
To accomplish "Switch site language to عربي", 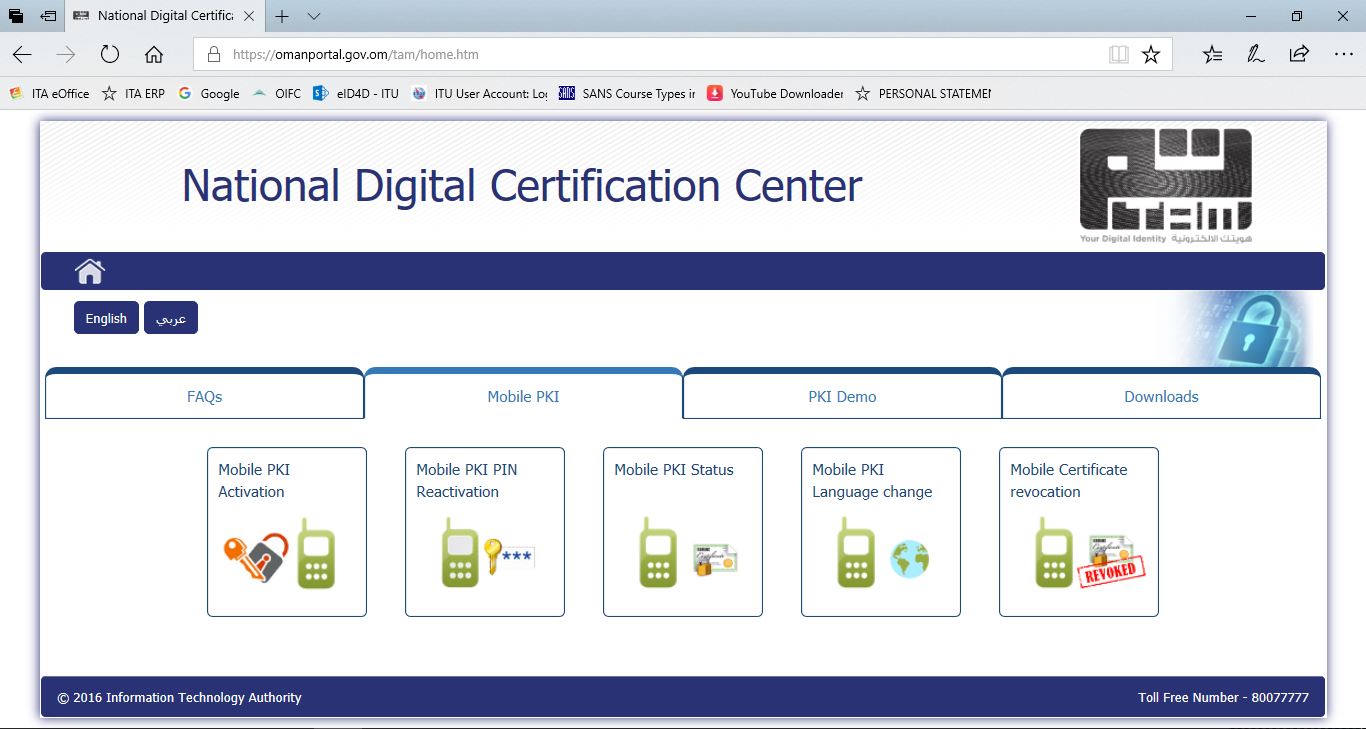I will coord(171,318).
